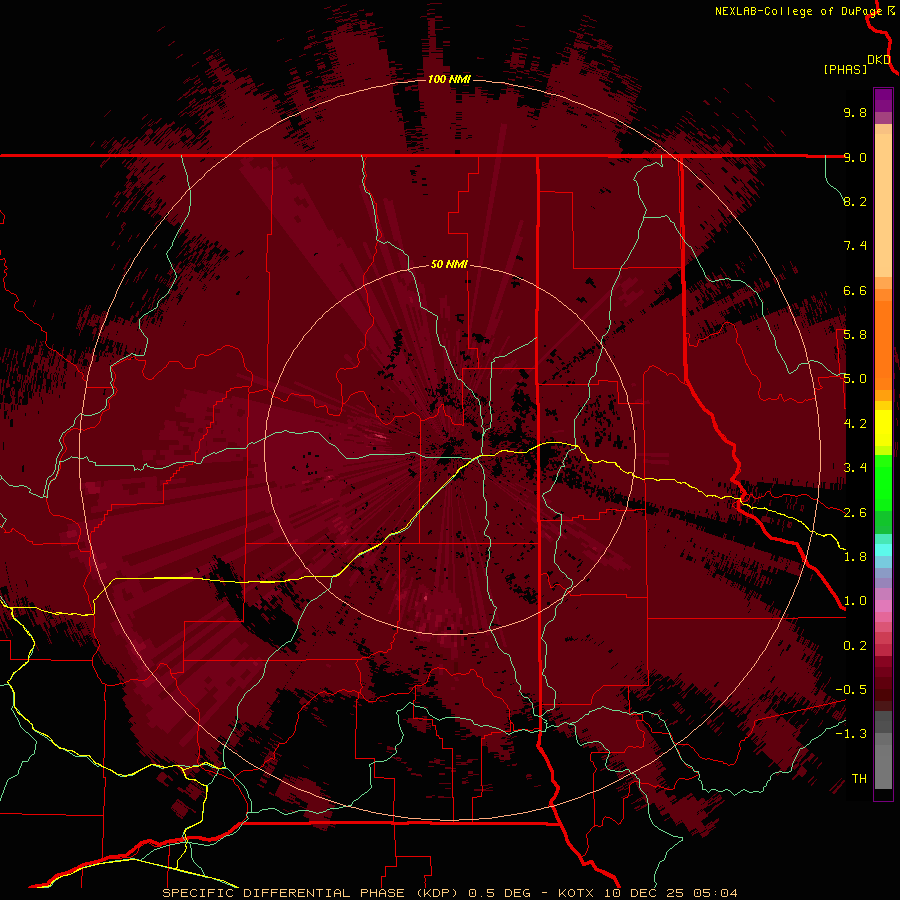Click the 1.0 legend value

[855, 601]
